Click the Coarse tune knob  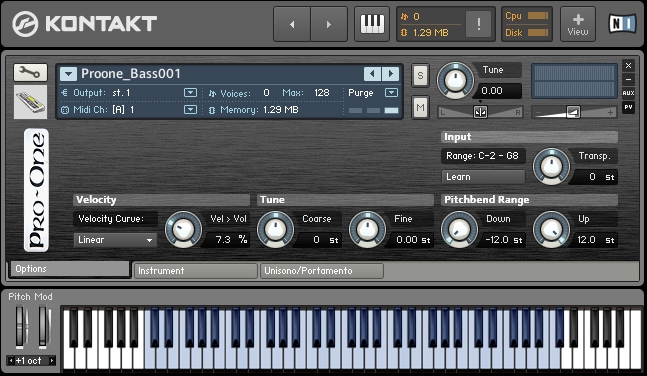coord(275,229)
